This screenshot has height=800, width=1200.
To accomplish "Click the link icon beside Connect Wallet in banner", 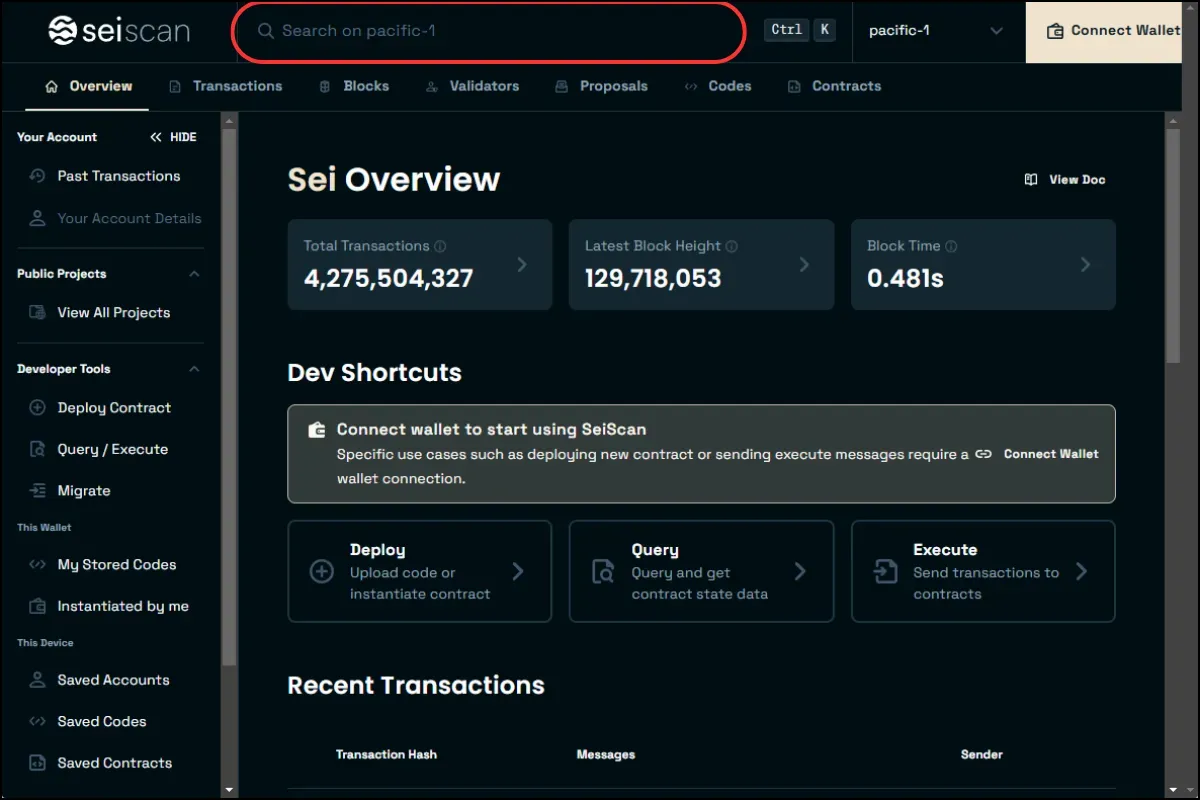I will click(x=984, y=454).
